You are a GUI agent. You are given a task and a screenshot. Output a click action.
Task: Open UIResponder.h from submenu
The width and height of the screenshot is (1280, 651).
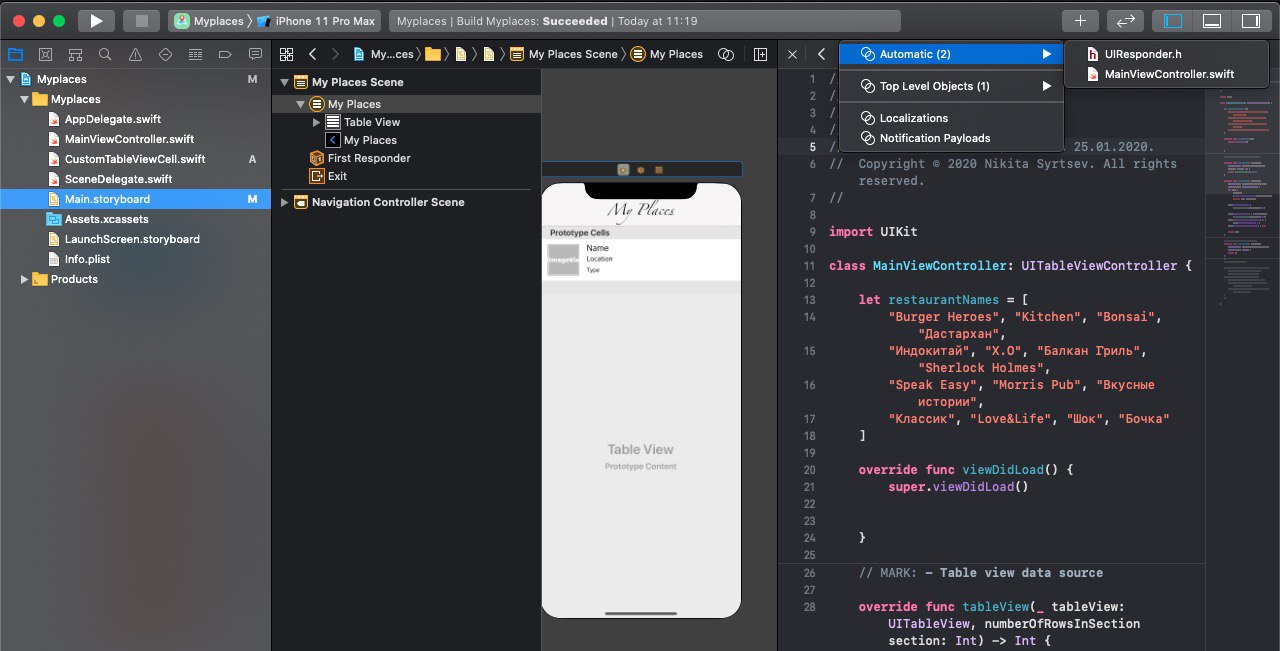pos(1166,54)
